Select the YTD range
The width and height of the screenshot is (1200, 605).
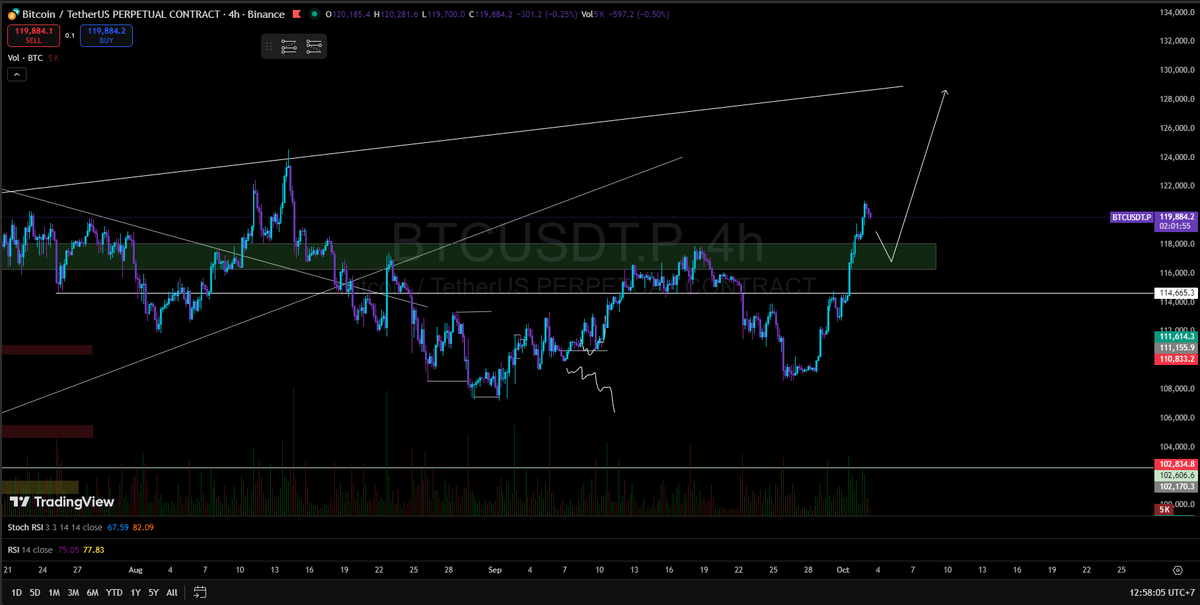[112, 591]
